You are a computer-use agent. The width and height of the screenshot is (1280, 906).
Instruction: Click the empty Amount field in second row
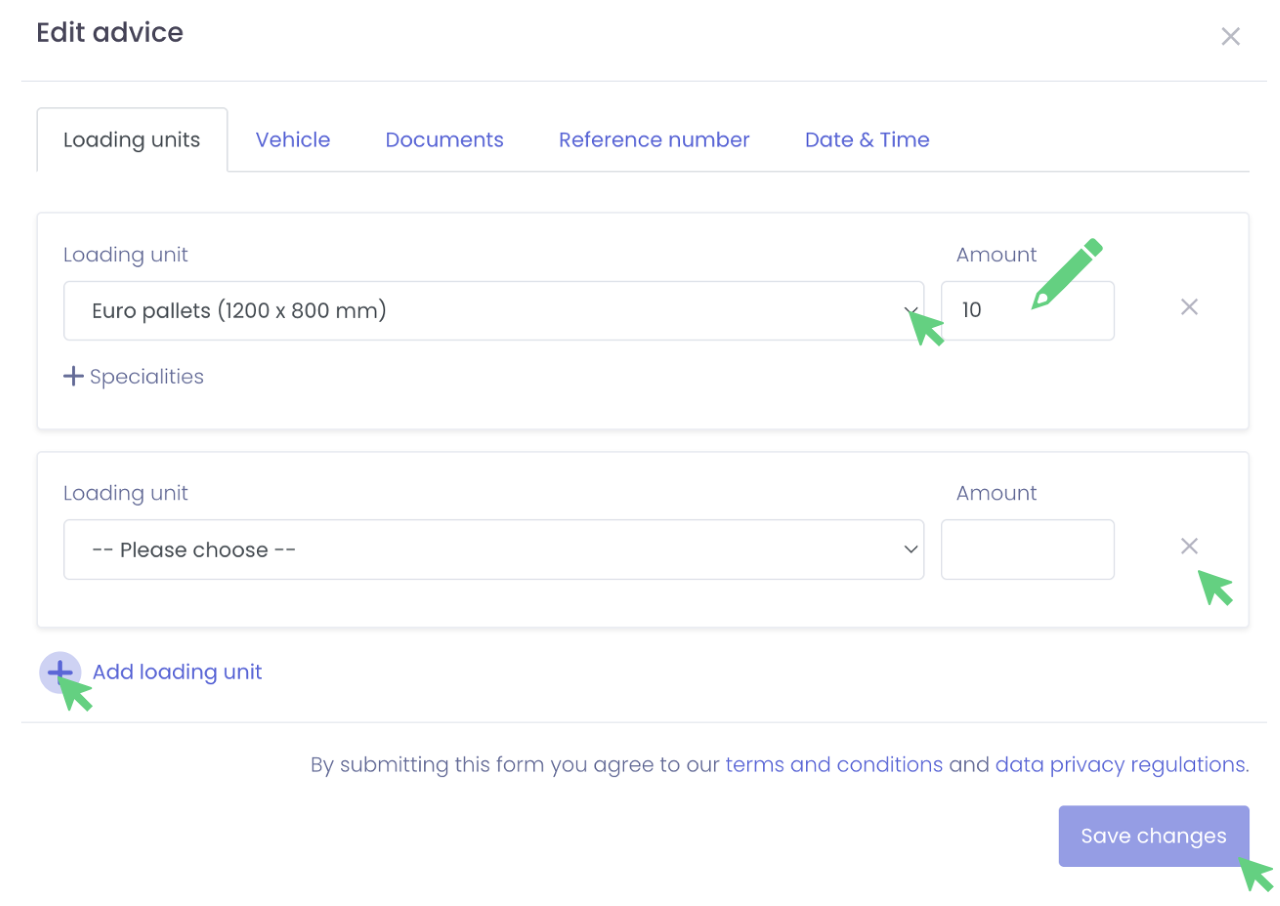(x=1027, y=549)
